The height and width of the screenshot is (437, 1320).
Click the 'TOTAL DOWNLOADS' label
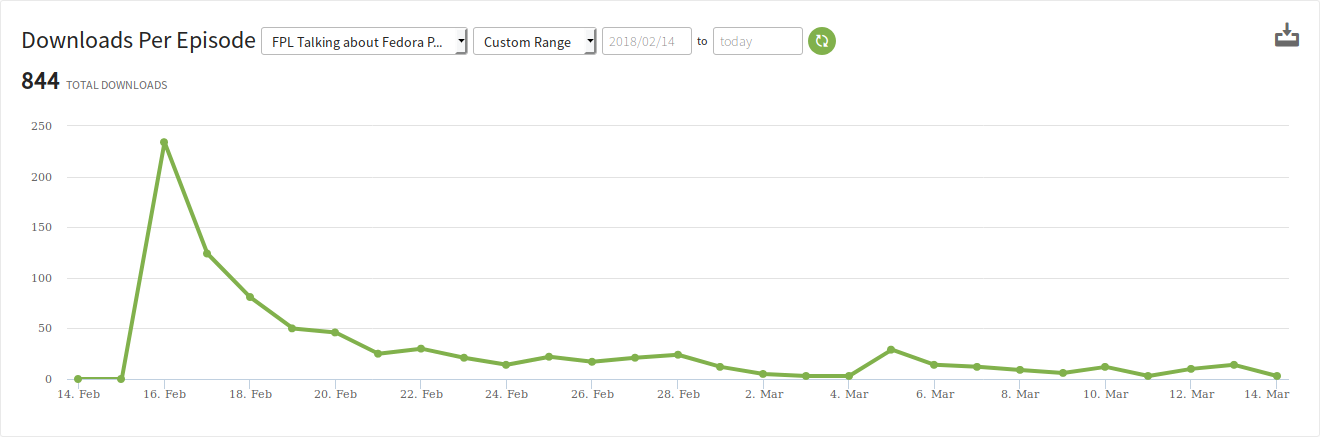[116, 86]
